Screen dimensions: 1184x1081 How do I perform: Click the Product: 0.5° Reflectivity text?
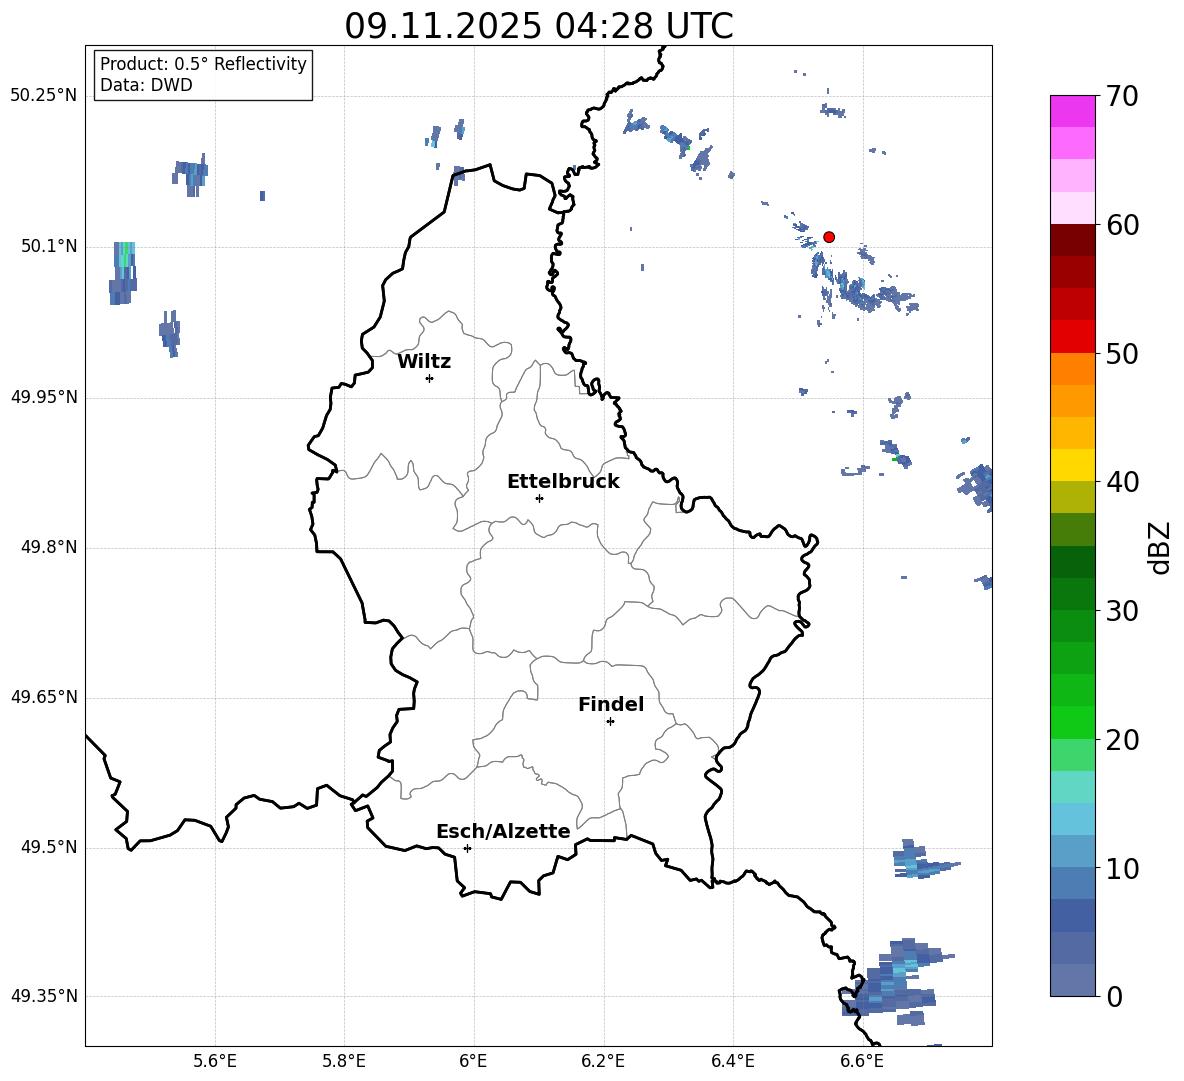pyautogui.click(x=203, y=64)
